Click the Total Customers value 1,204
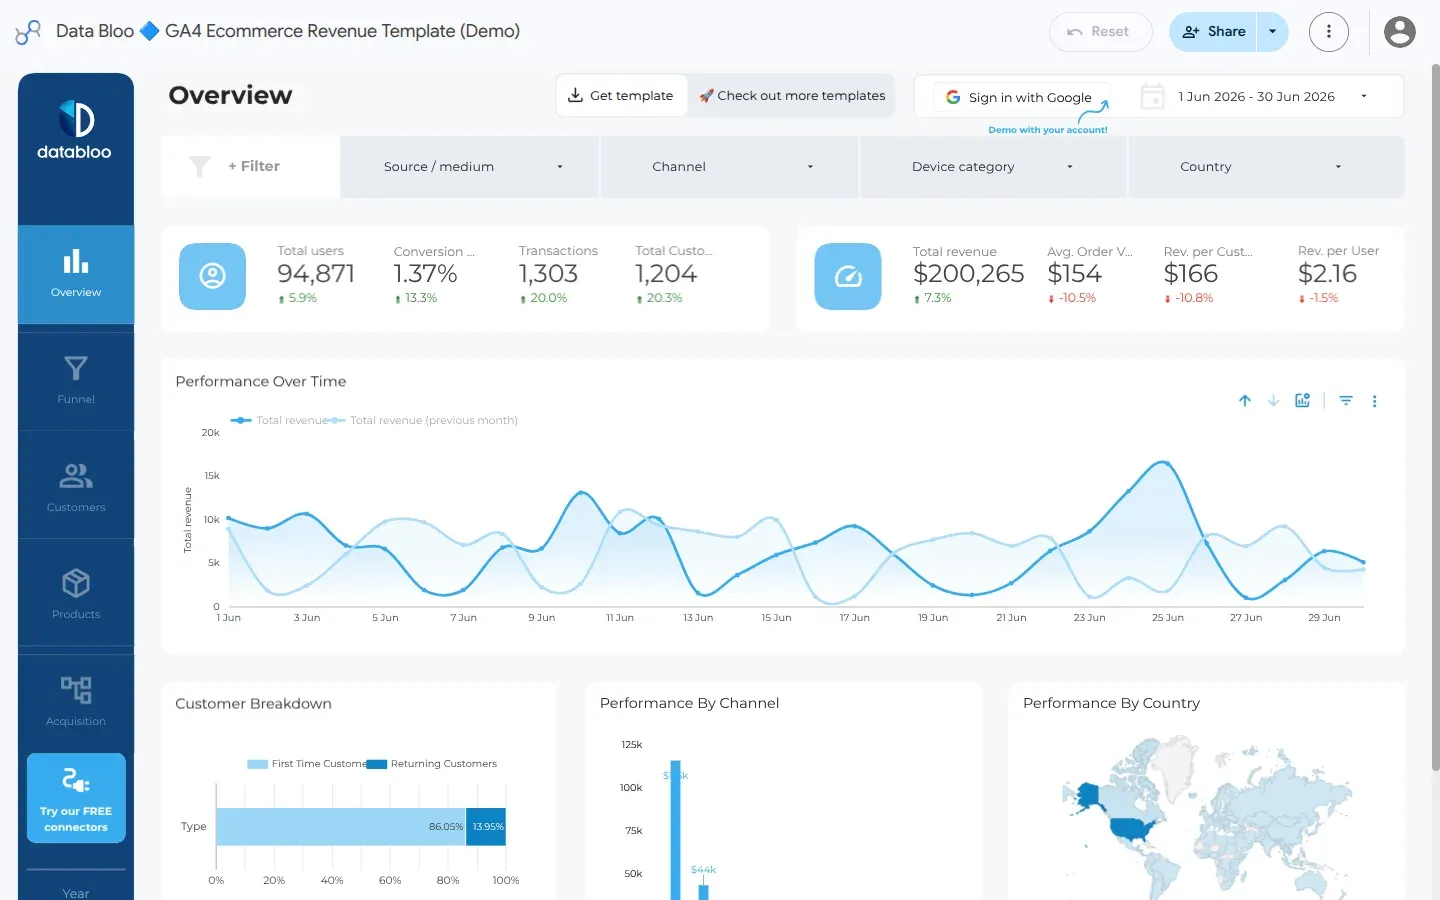The image size is (1440, 900). coord(666,274)
